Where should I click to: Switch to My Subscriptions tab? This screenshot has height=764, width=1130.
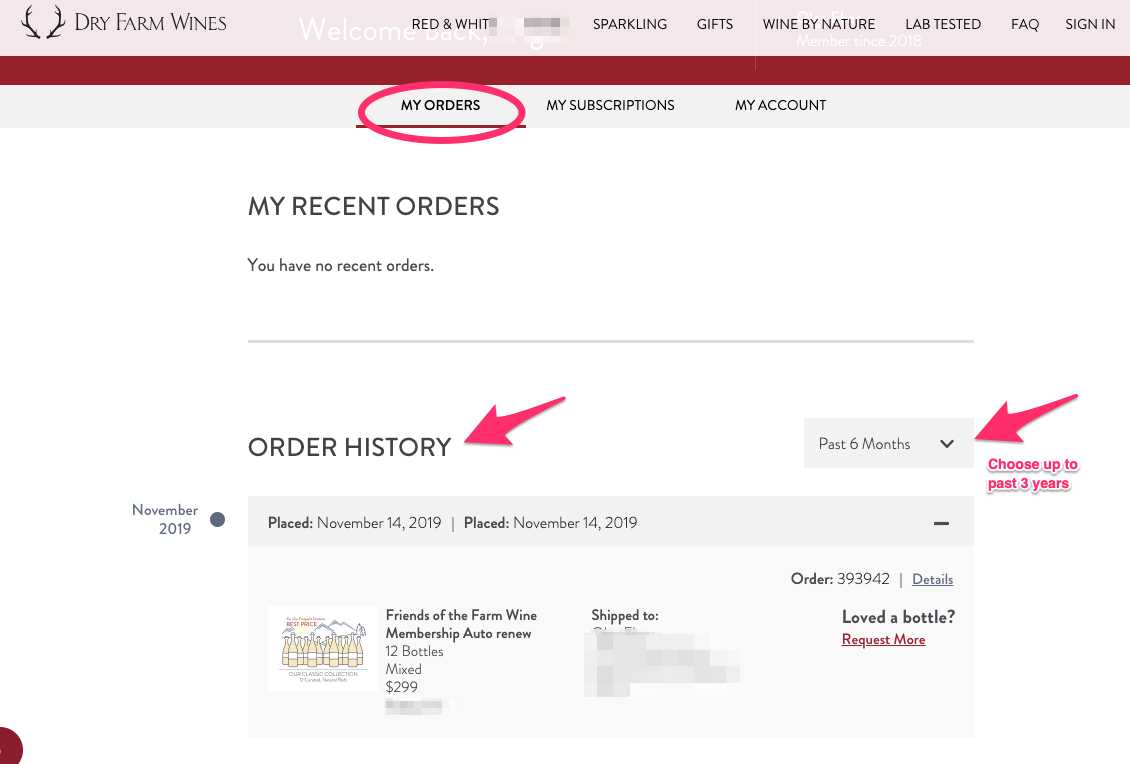[x=610, y=105]
